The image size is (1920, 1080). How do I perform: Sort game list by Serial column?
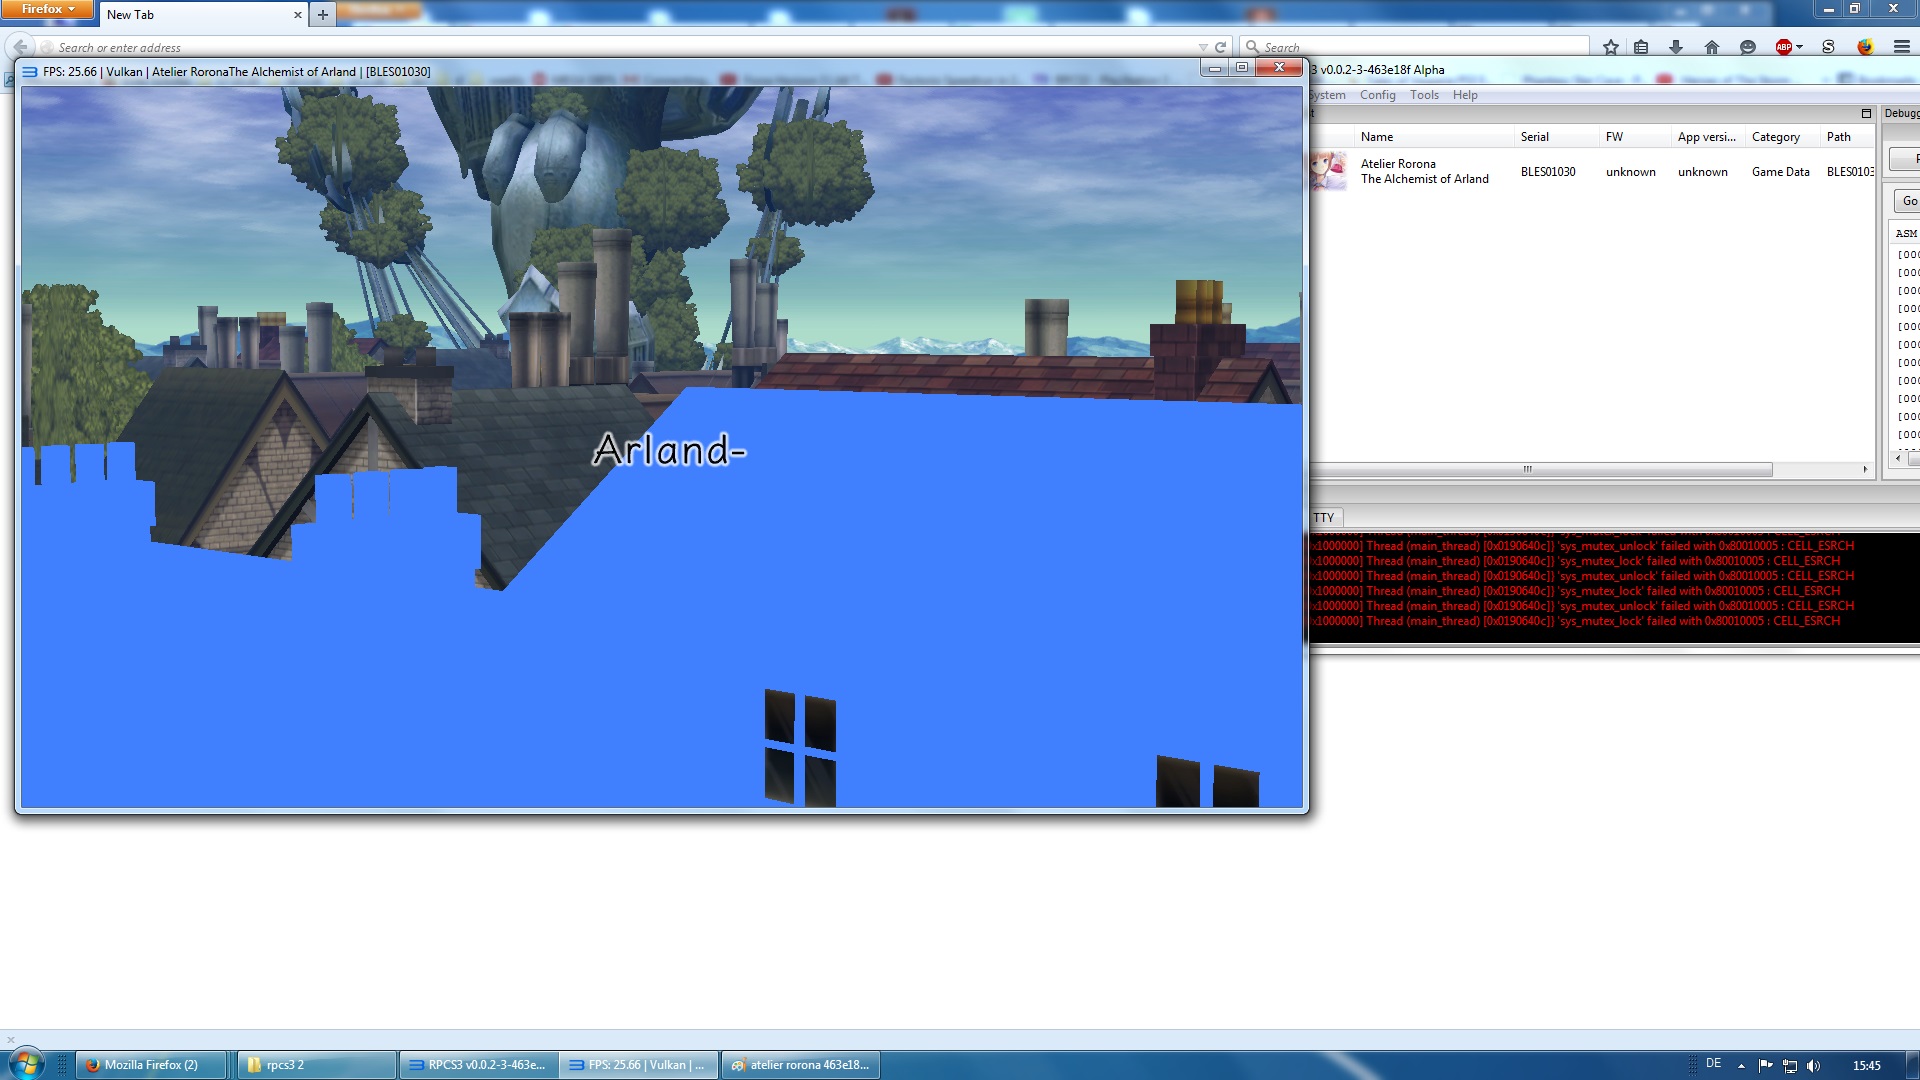[1534, 137]
